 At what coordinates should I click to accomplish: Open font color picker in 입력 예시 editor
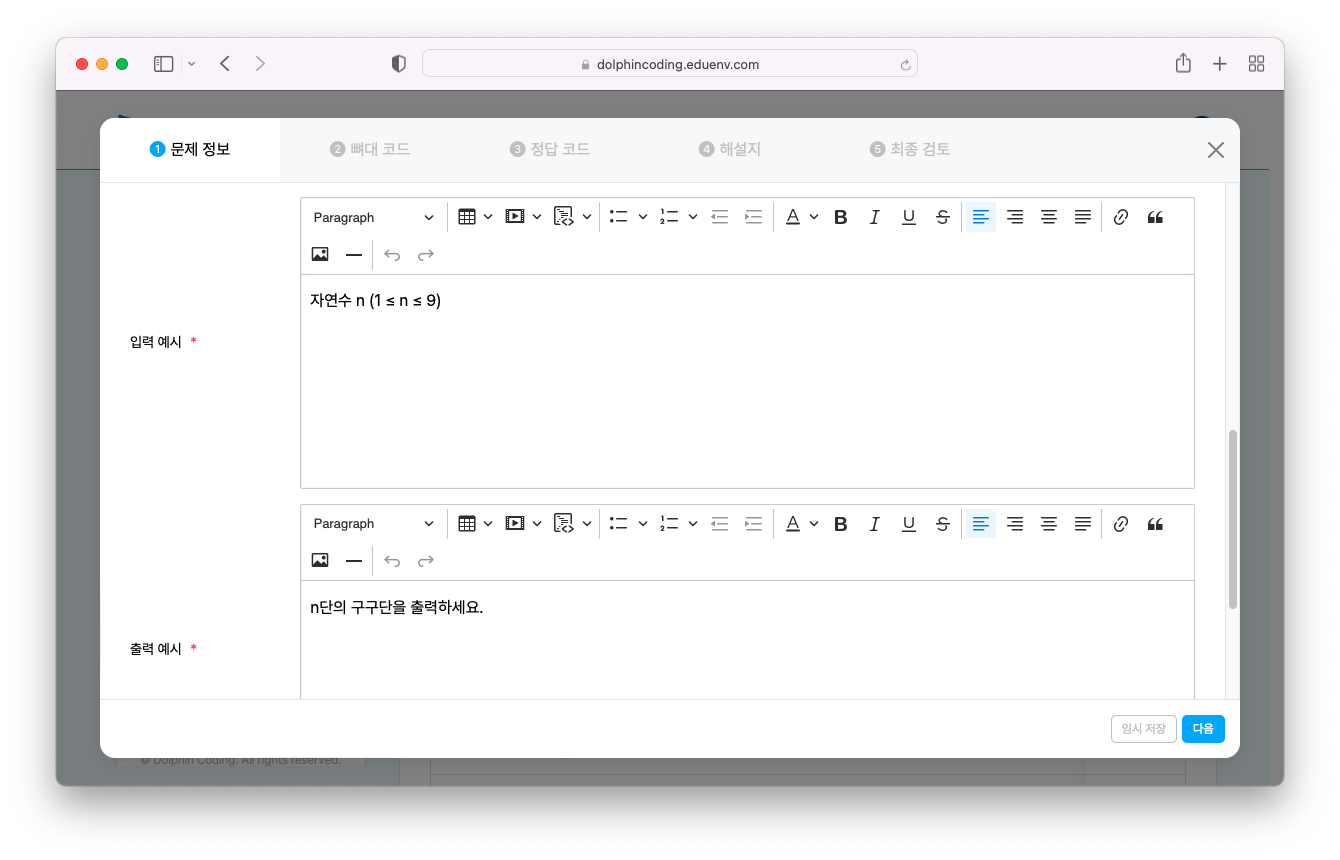(x=793, y=217)
